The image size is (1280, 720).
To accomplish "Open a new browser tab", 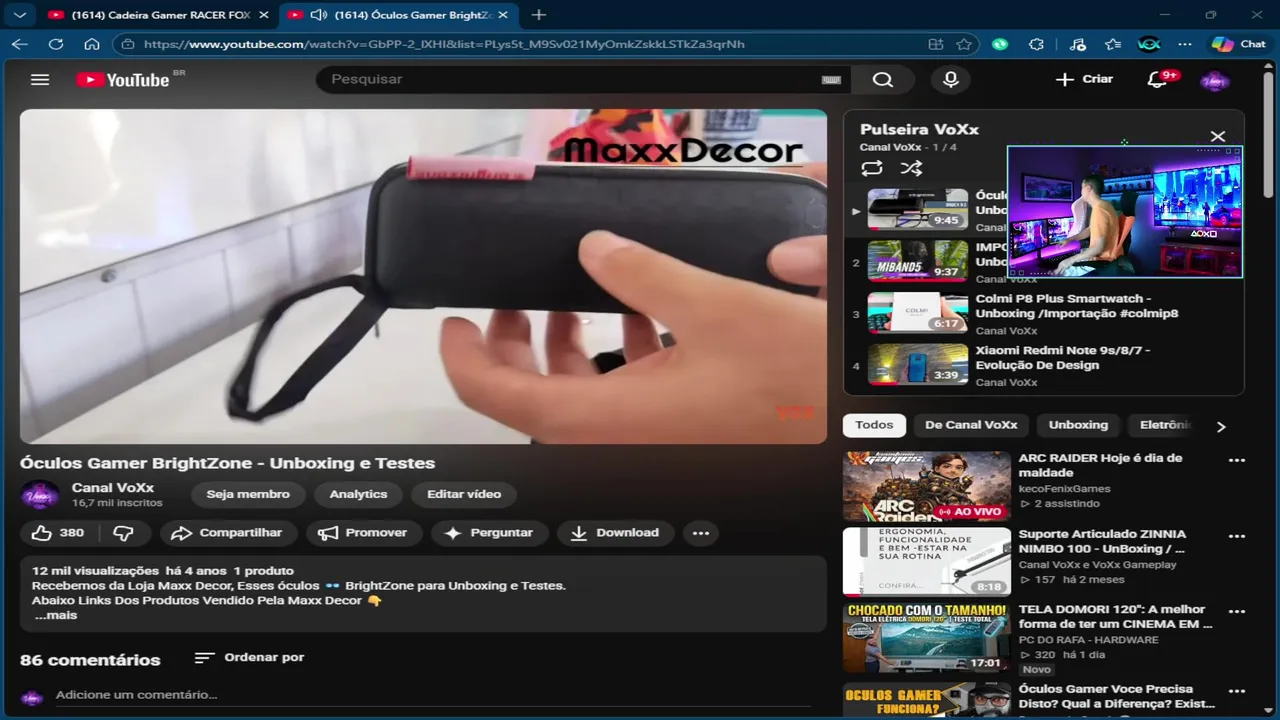I will tap(539, 15).
